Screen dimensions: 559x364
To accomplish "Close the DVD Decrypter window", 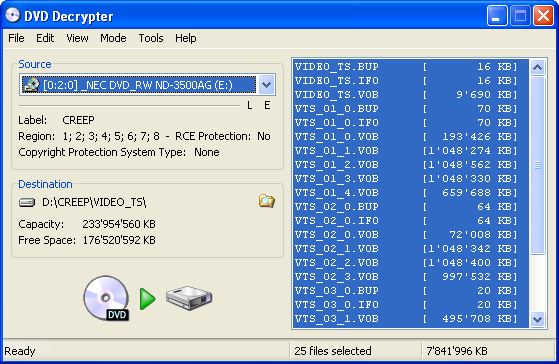I will coord(543,16).
